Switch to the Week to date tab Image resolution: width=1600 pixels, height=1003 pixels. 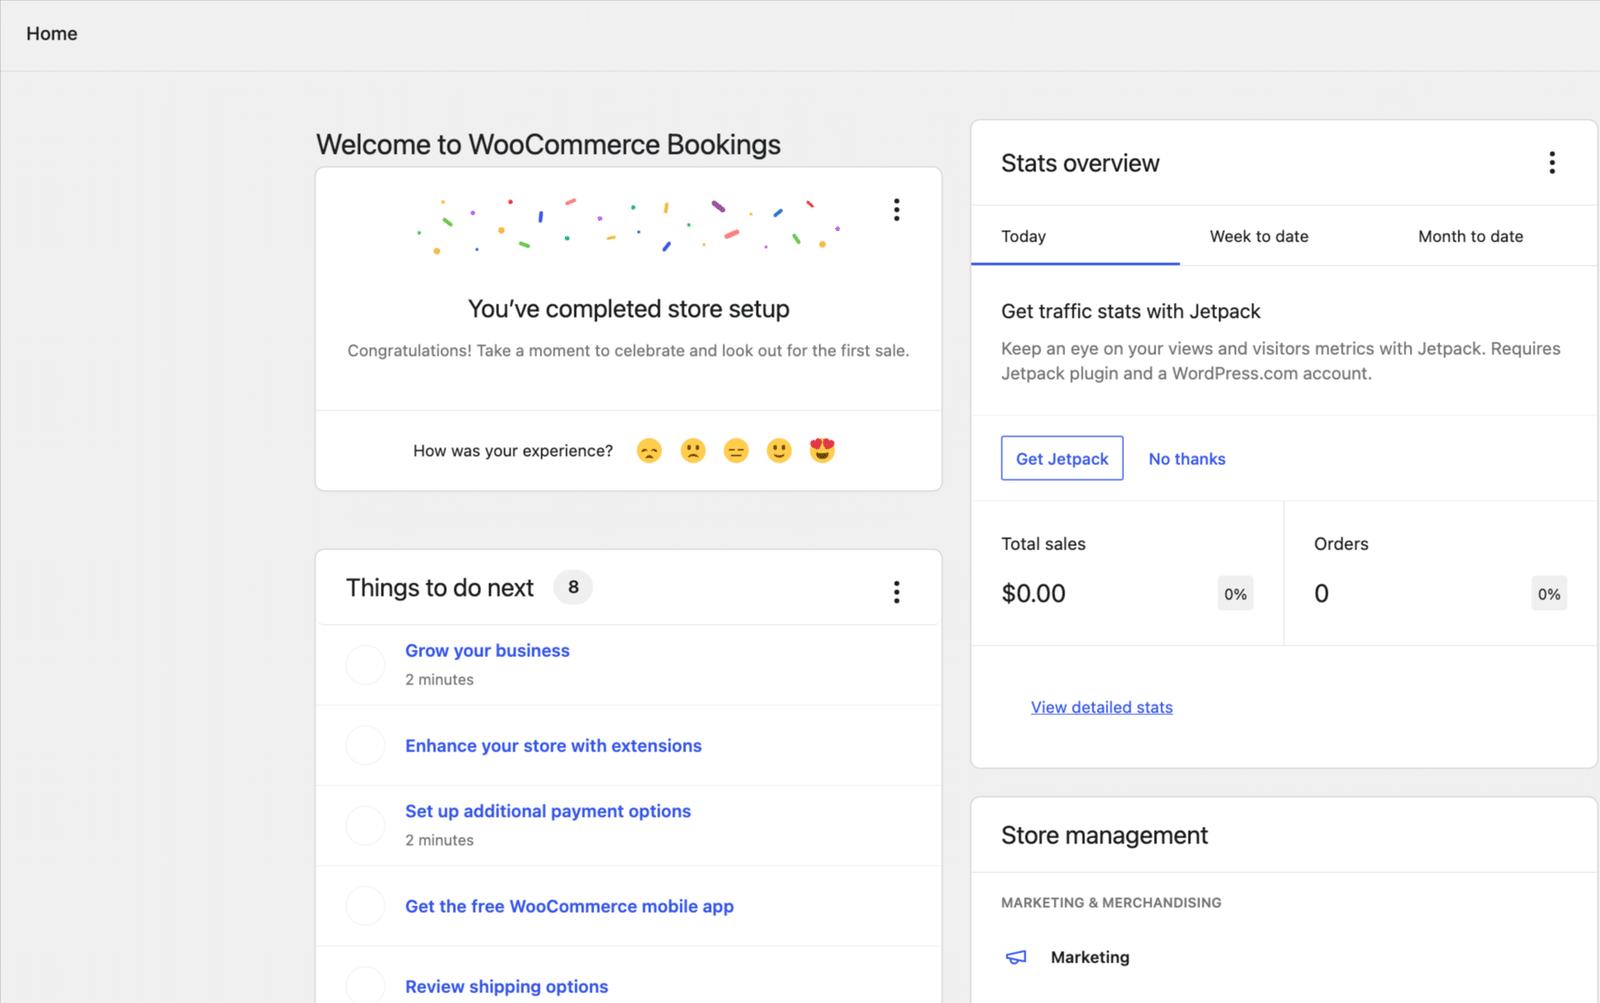(1284, 237)
